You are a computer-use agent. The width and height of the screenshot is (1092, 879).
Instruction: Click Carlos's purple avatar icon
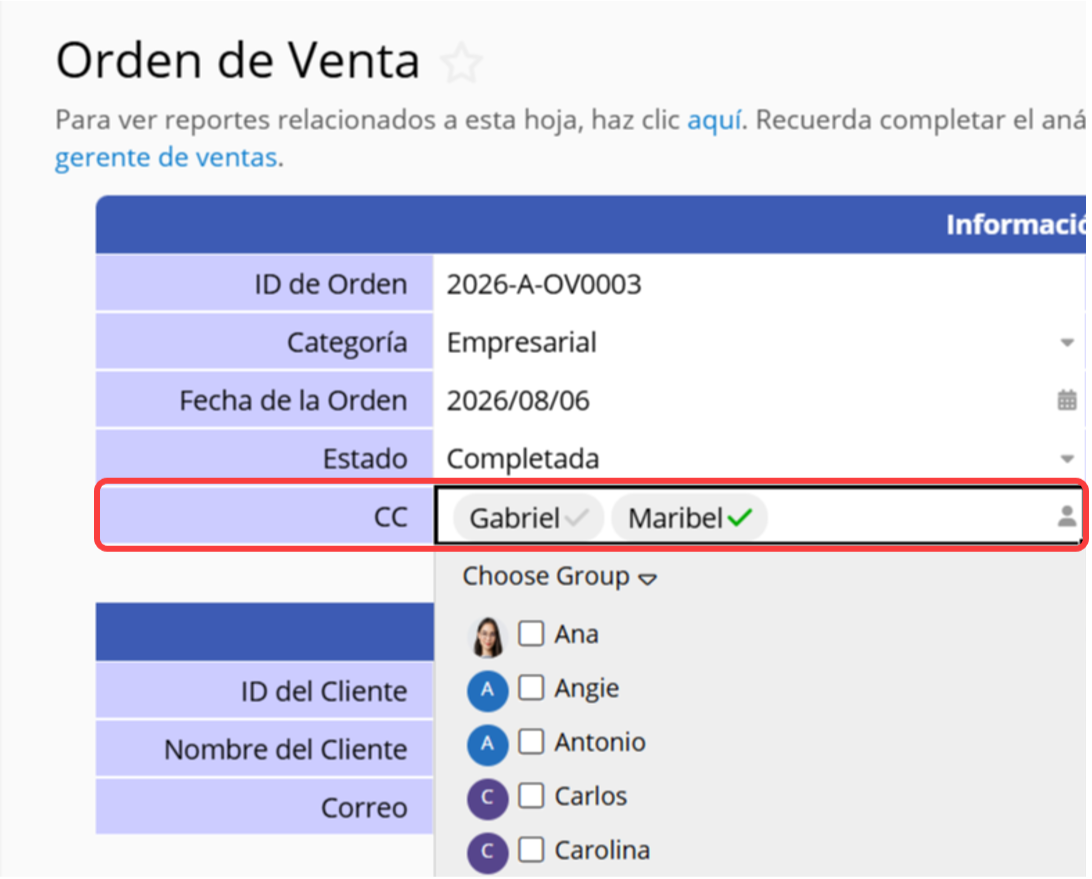(488, 798)
